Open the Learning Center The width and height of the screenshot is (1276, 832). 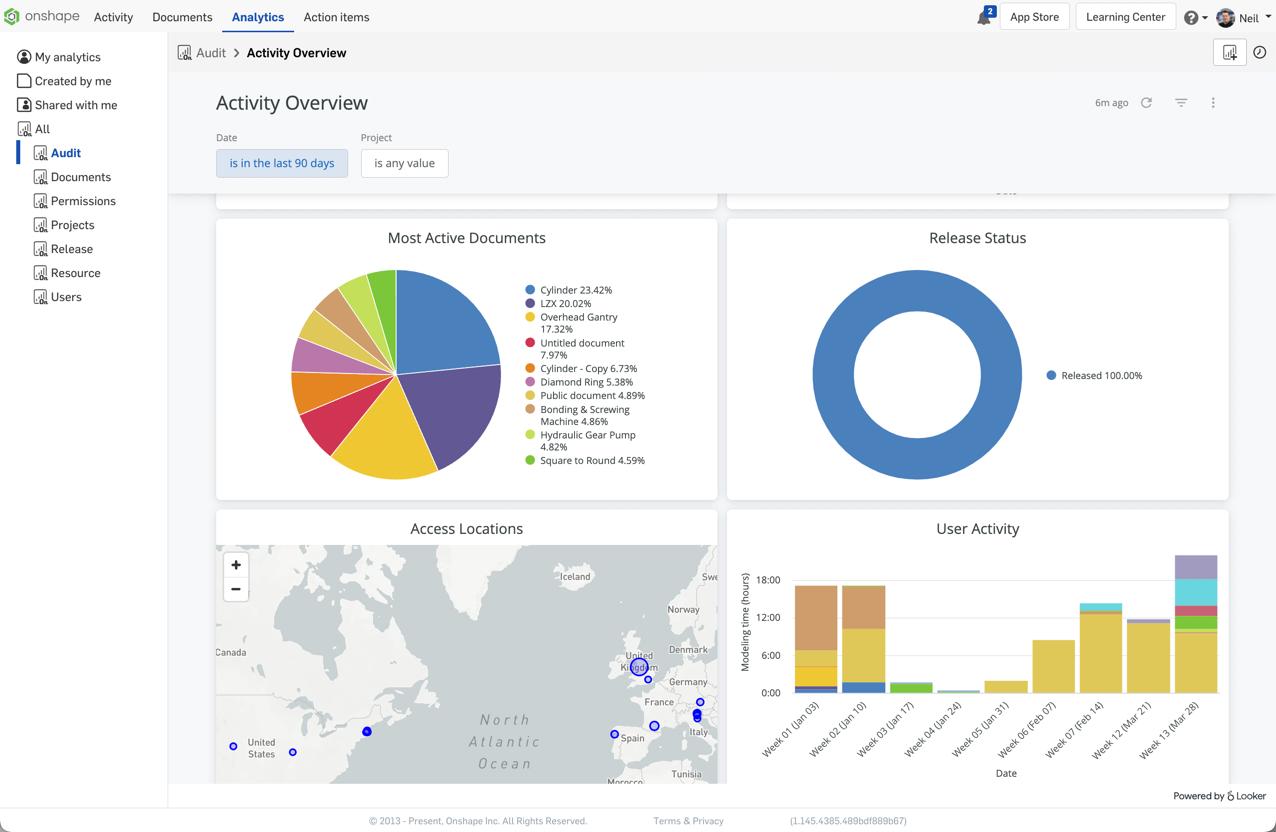pos(1125,17)
